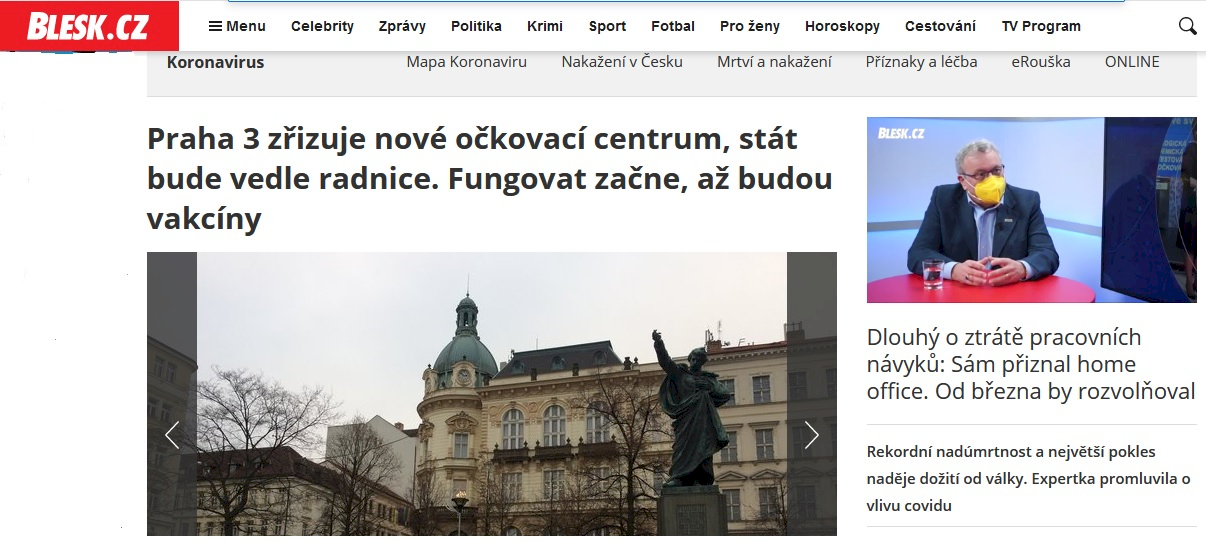Screen dimensions: 1206x542
Task: Open Nakažení v Česku link
Action: (x=622, y=62)
